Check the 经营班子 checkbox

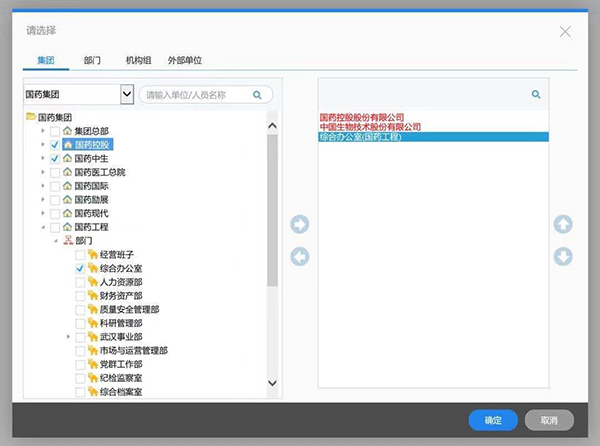80,255
